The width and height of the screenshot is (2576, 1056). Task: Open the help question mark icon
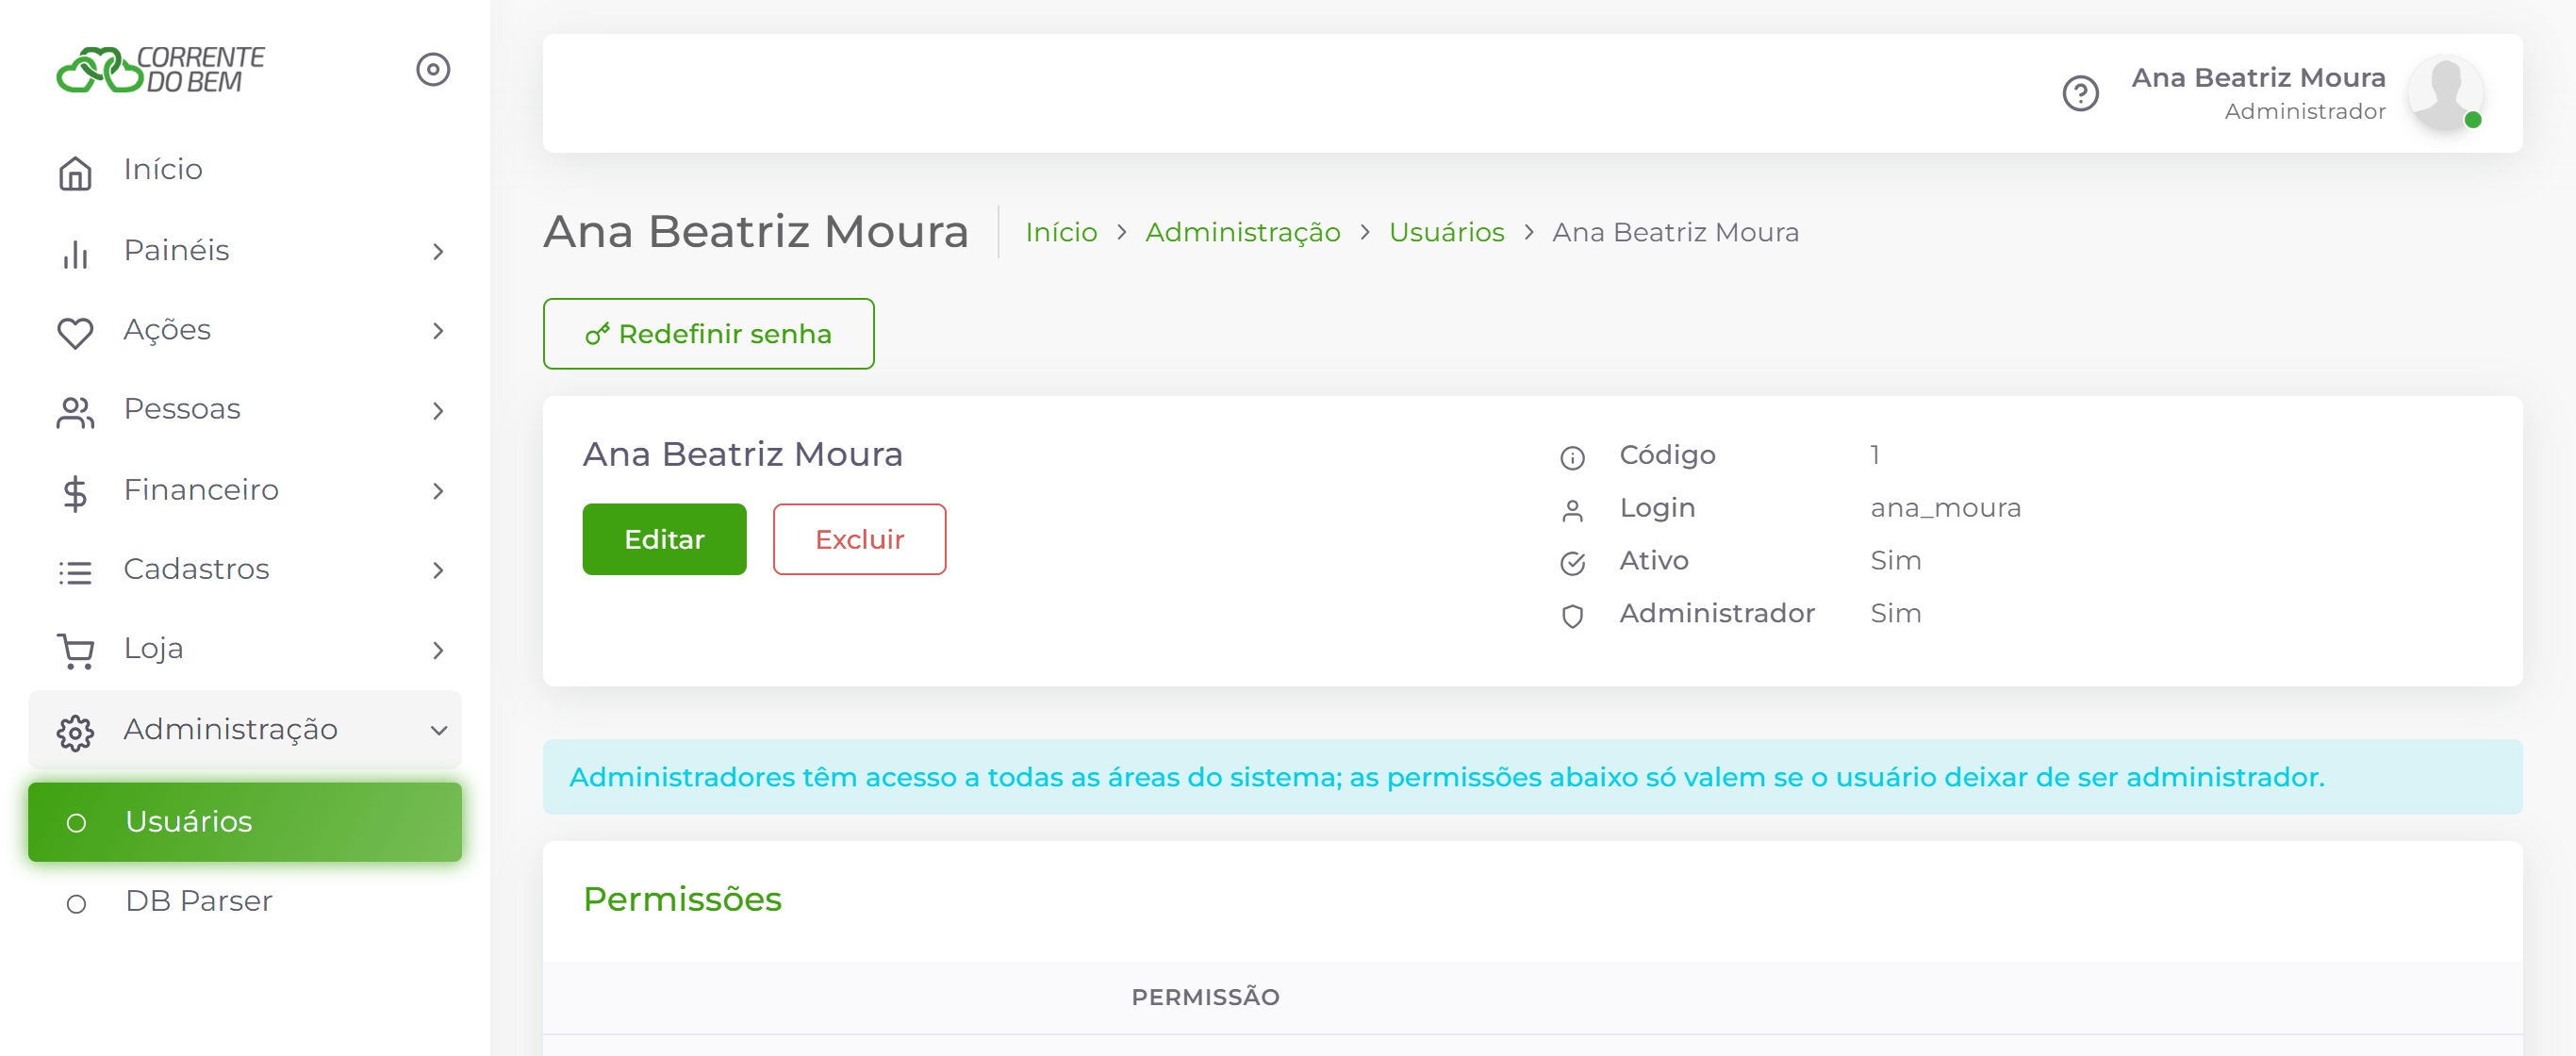coord(2080,94)
